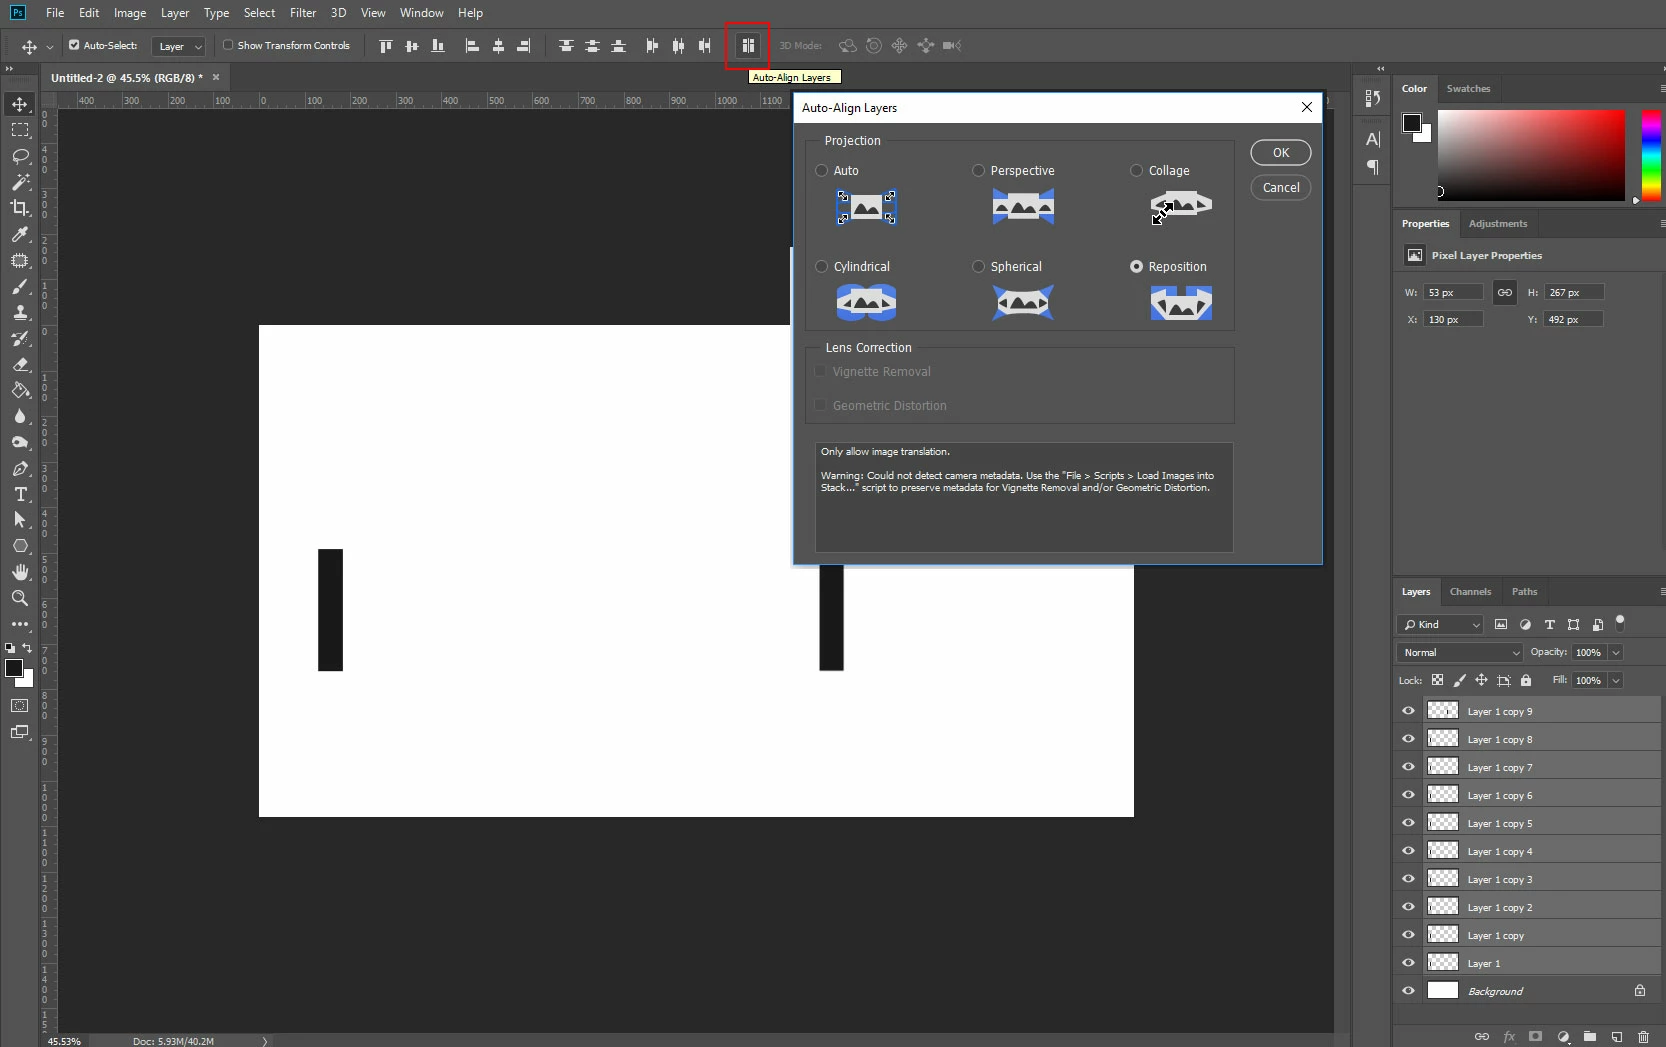Enable Show Transform Controls checkbox
Viewport: 1666px width, 1047px height.
(228, 45)
